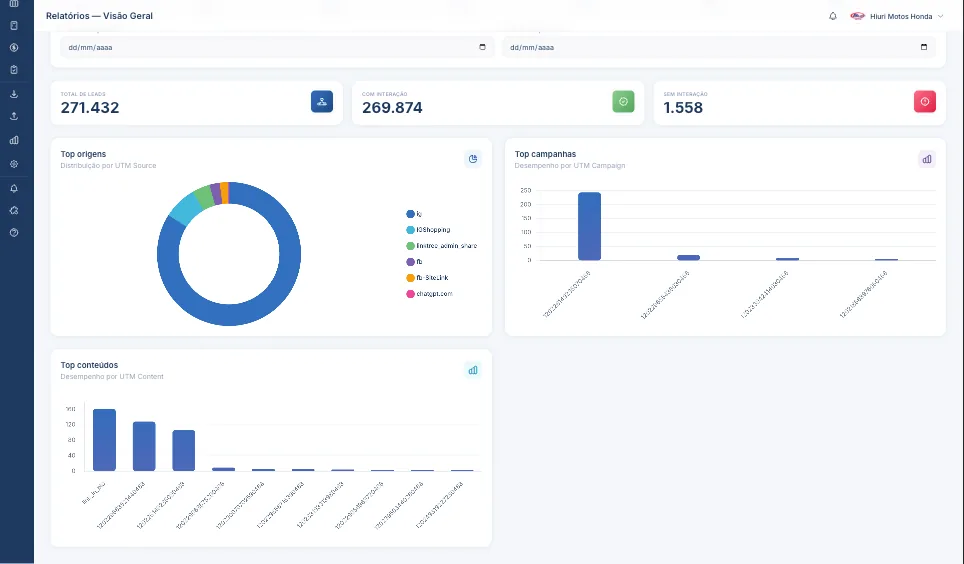Toggle the 'chatgpt.com' legend series
Screen dimensions: 964x564
coord(429,294)
